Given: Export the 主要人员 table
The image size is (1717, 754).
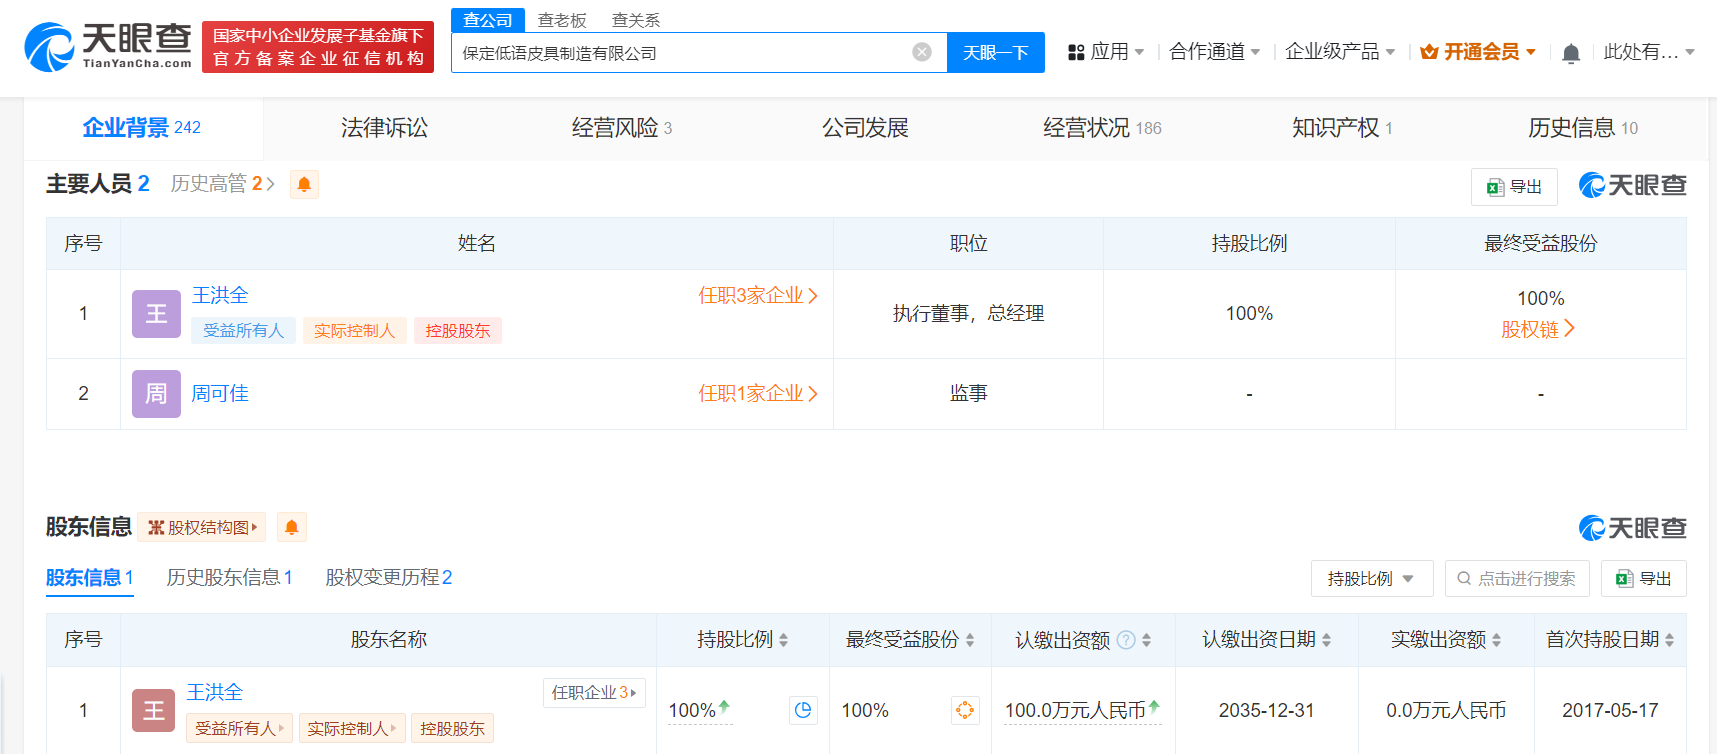Looking at the screenshot, I should click(1514, 187).
